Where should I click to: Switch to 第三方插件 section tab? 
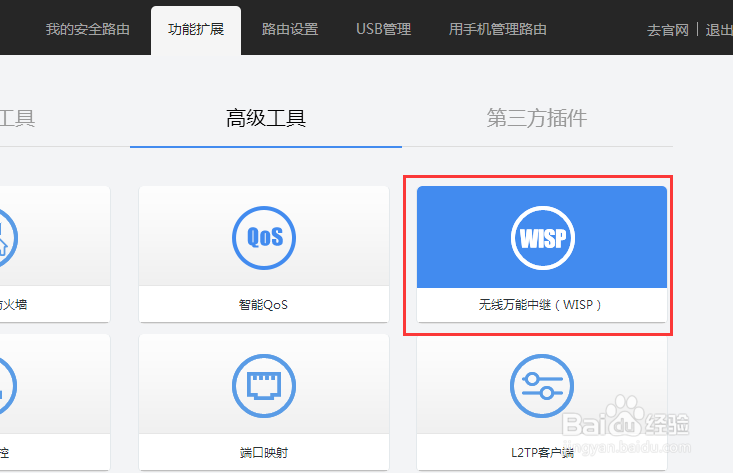(x=537, y=118)
